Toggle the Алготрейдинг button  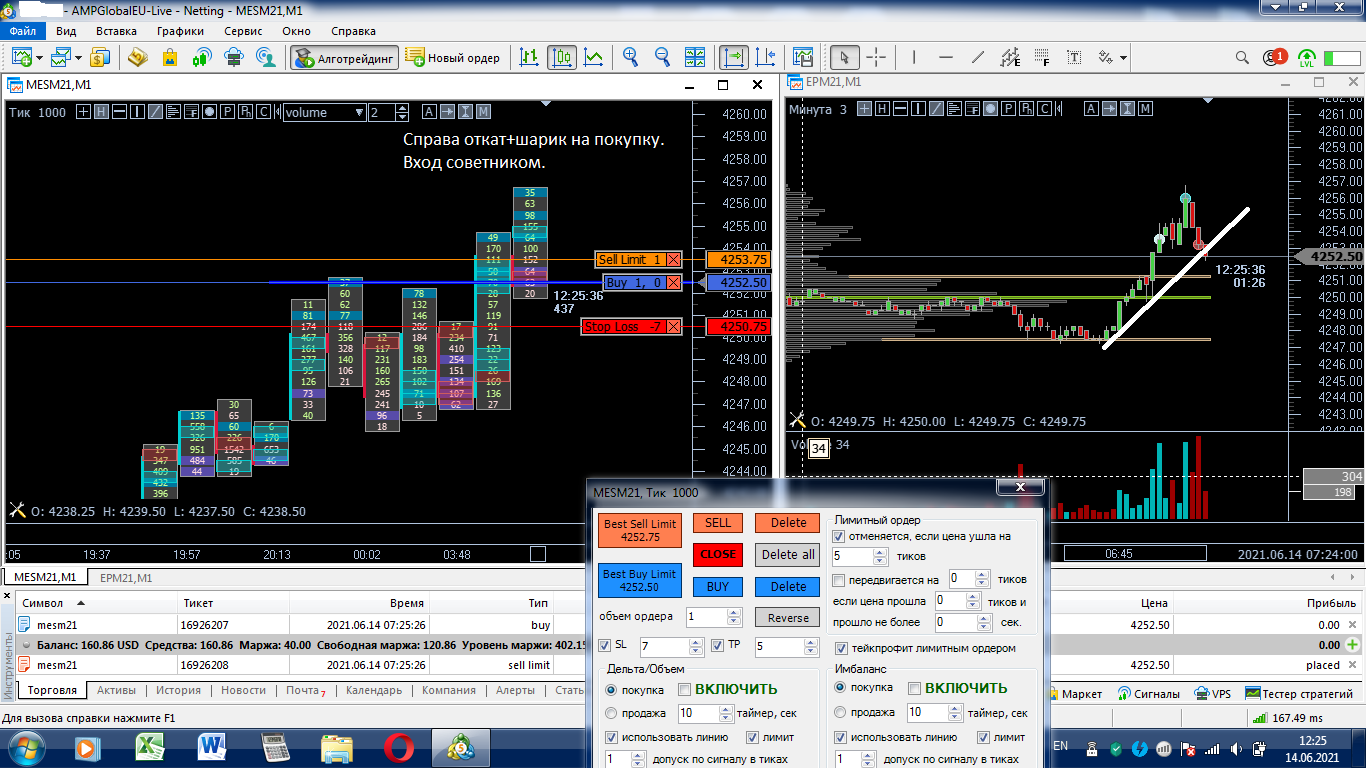tap(345, 58)
